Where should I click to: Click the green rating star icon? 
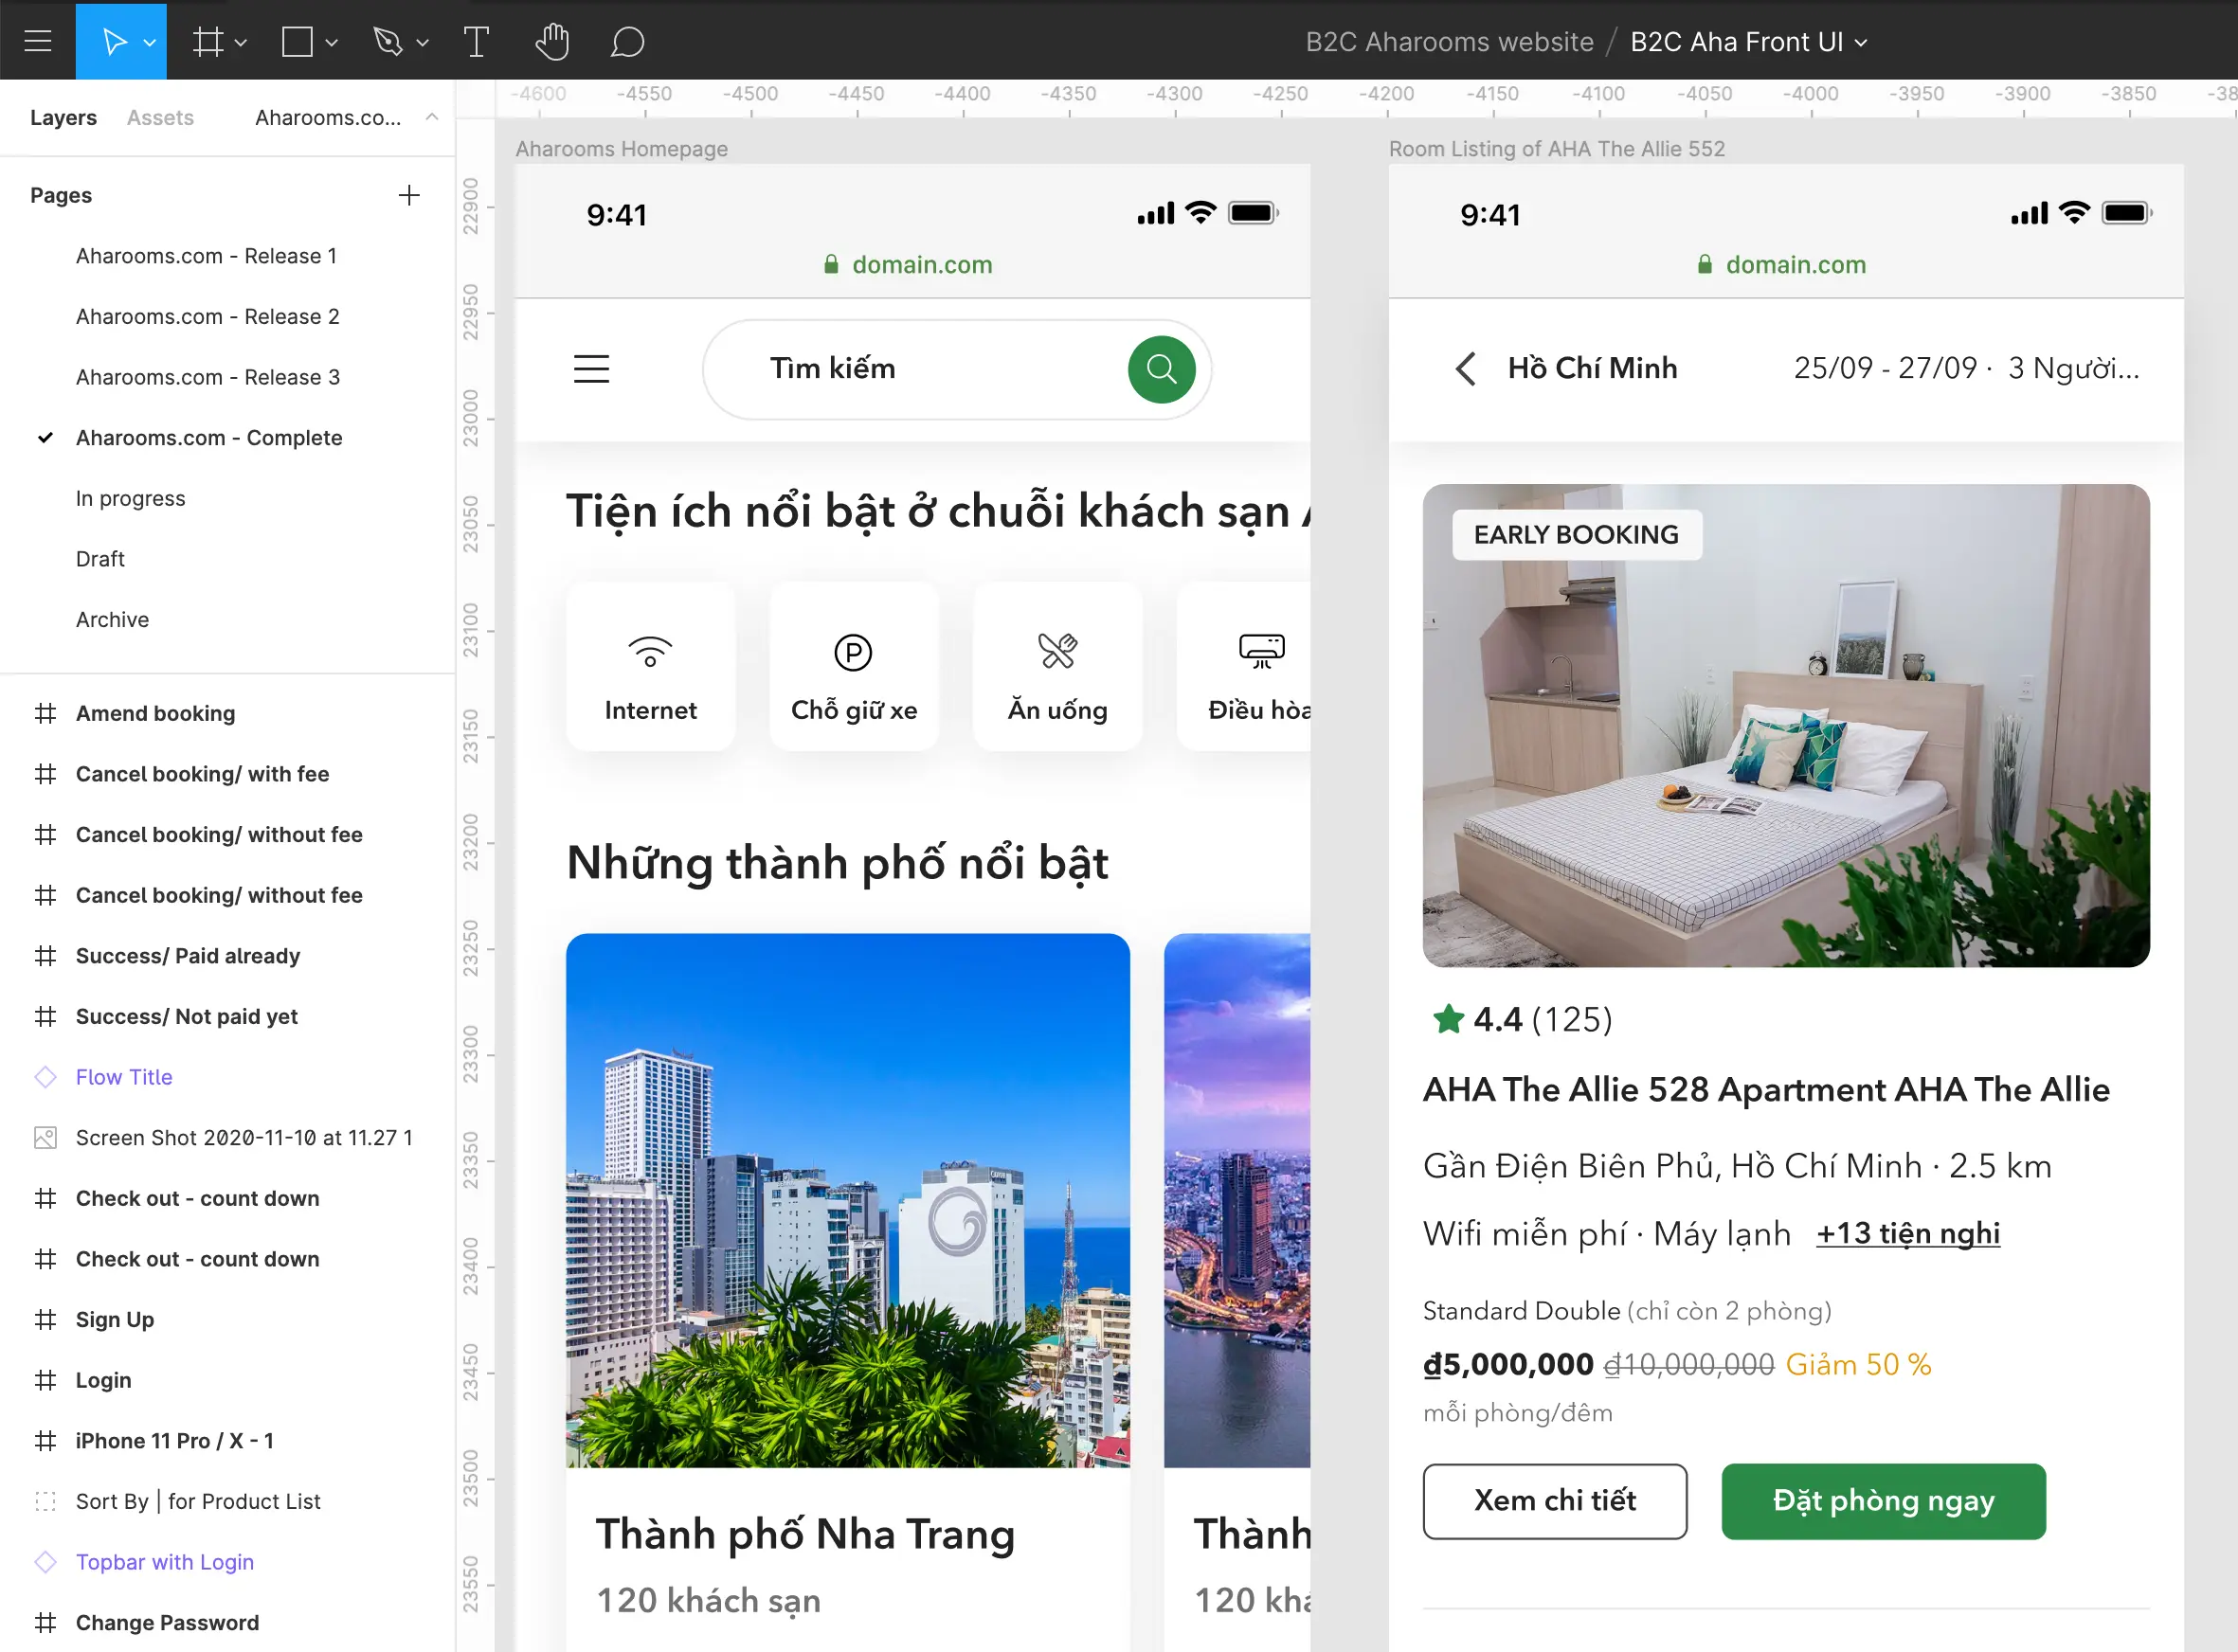click(1448, 1019)
